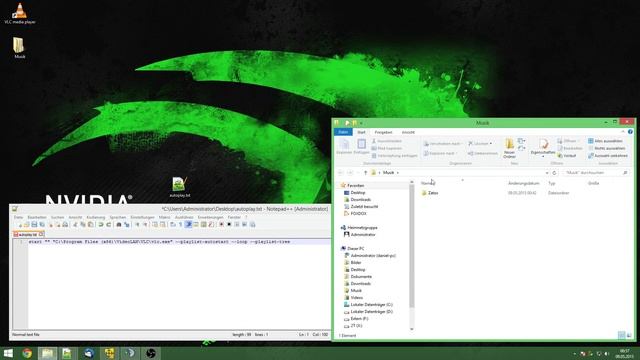640x360 pixels.
Task: Click the Eigenschaften icon in Explorer ribbon
Action: (543, 144)
